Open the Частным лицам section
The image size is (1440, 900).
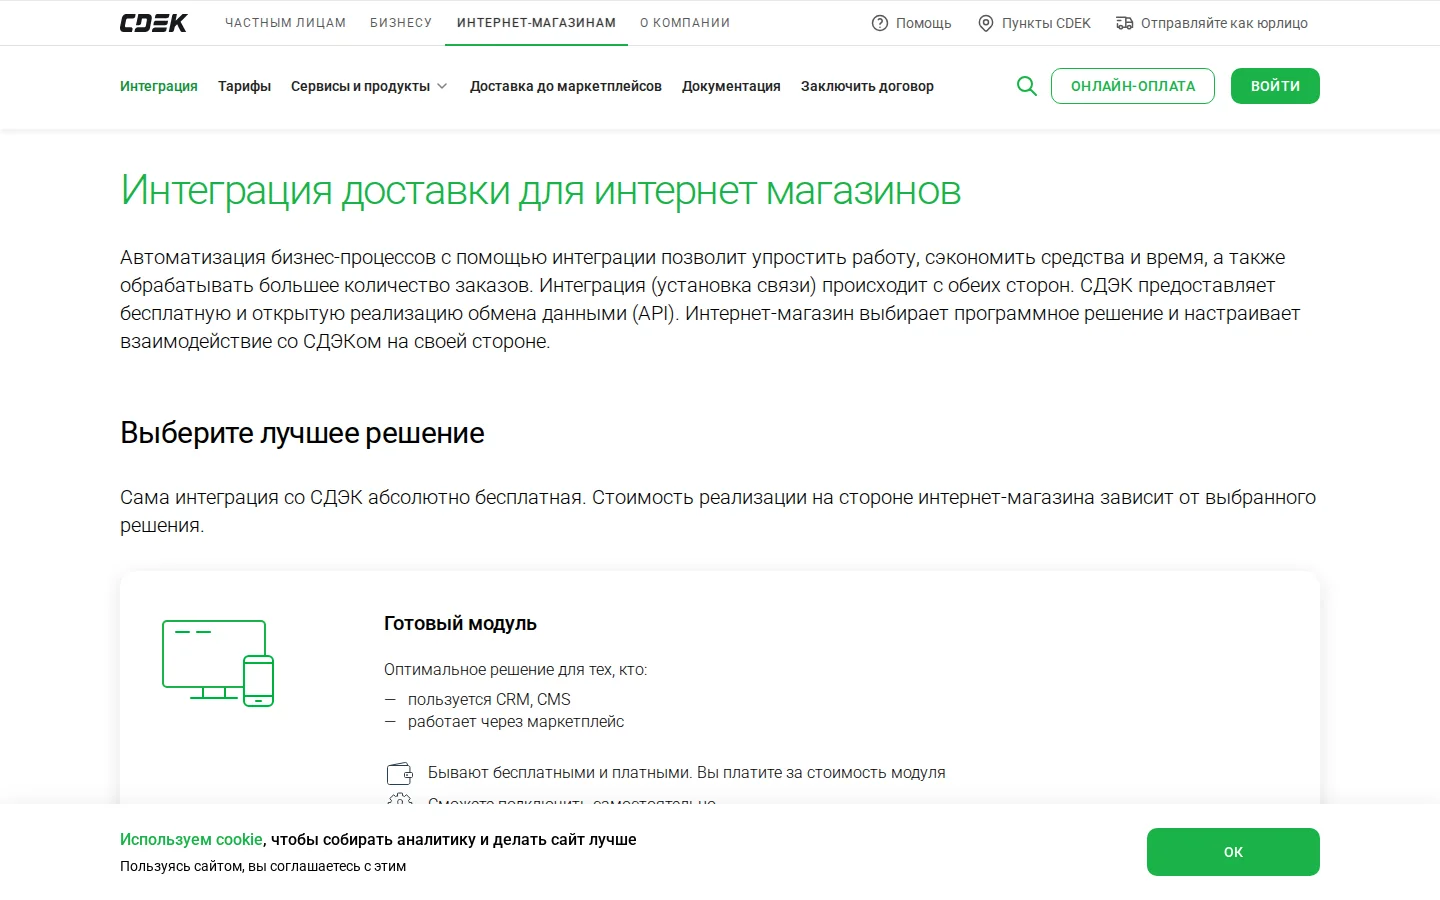point(285,23)
